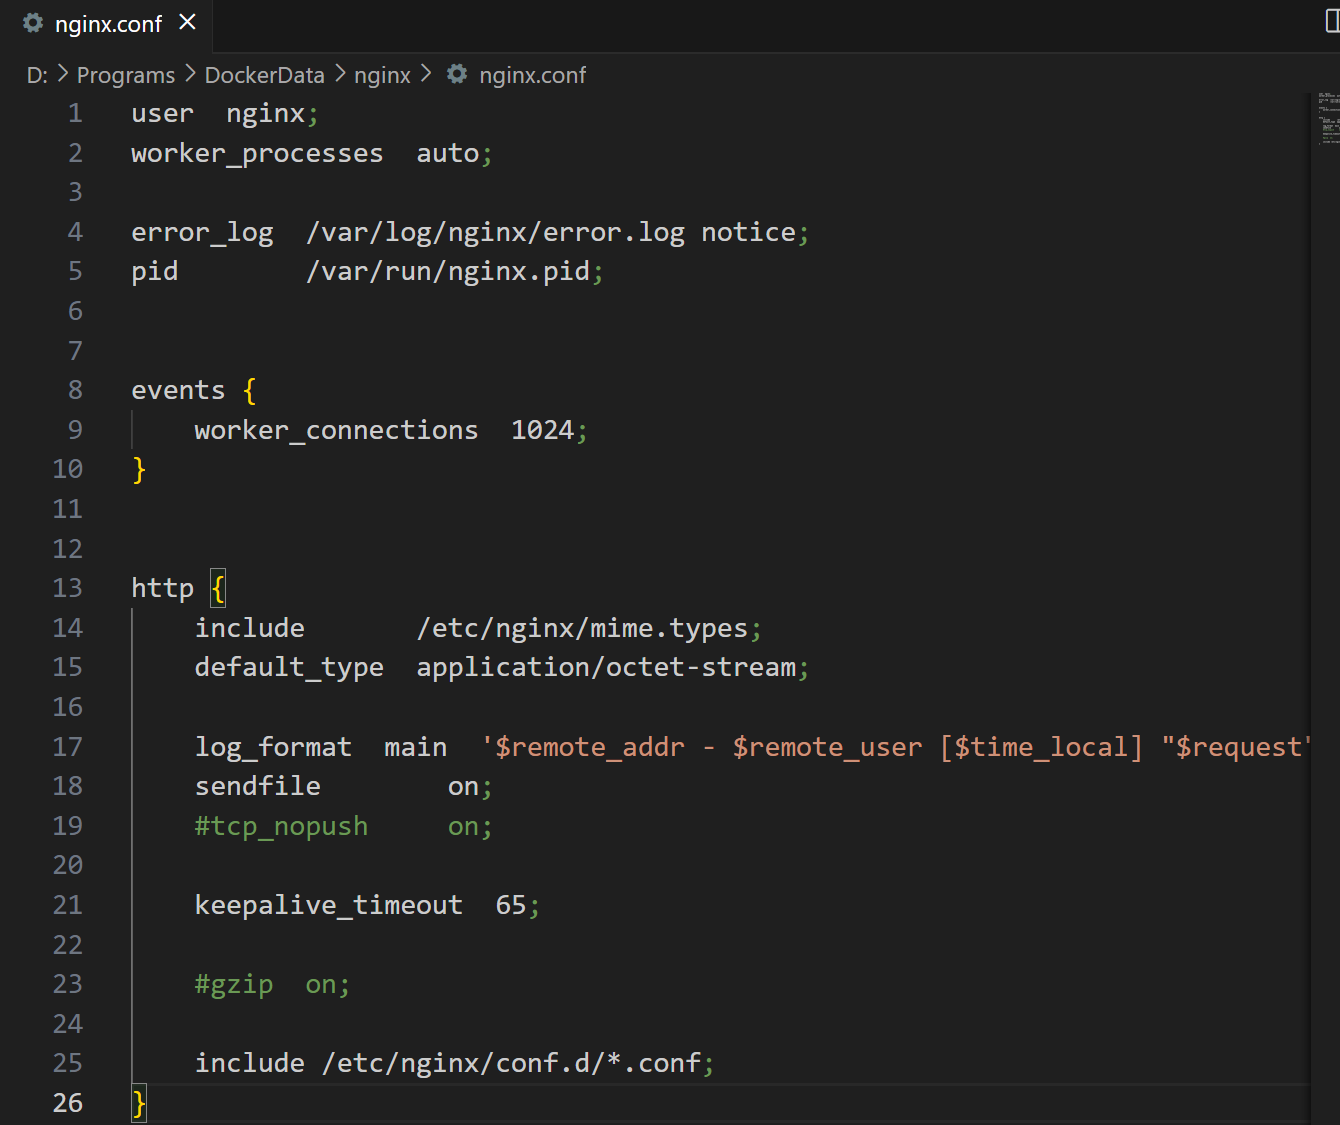Open the DockerData breadcrumb folder
Image resolution: width=1340 pixels, height=1125 pixels.
264,76
